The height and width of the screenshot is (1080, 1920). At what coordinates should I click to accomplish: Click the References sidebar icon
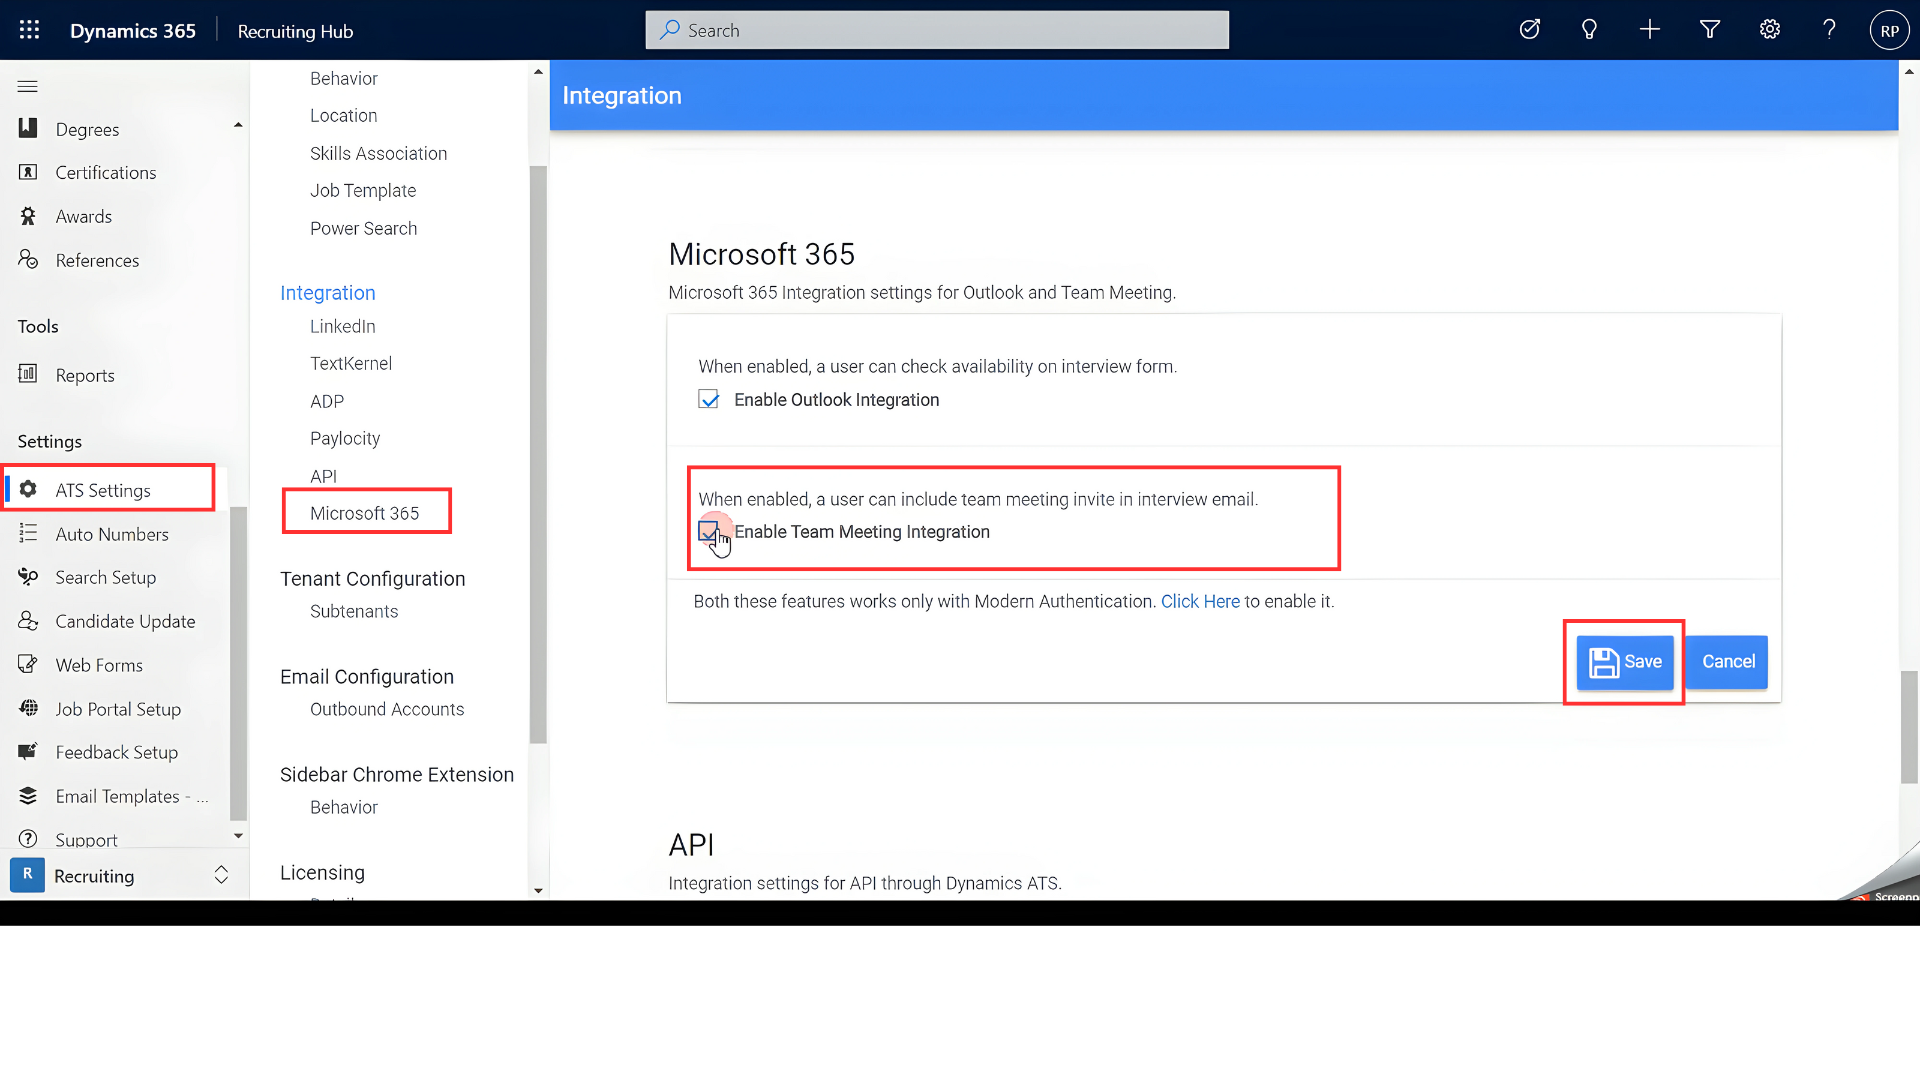[x=28, y=260]
